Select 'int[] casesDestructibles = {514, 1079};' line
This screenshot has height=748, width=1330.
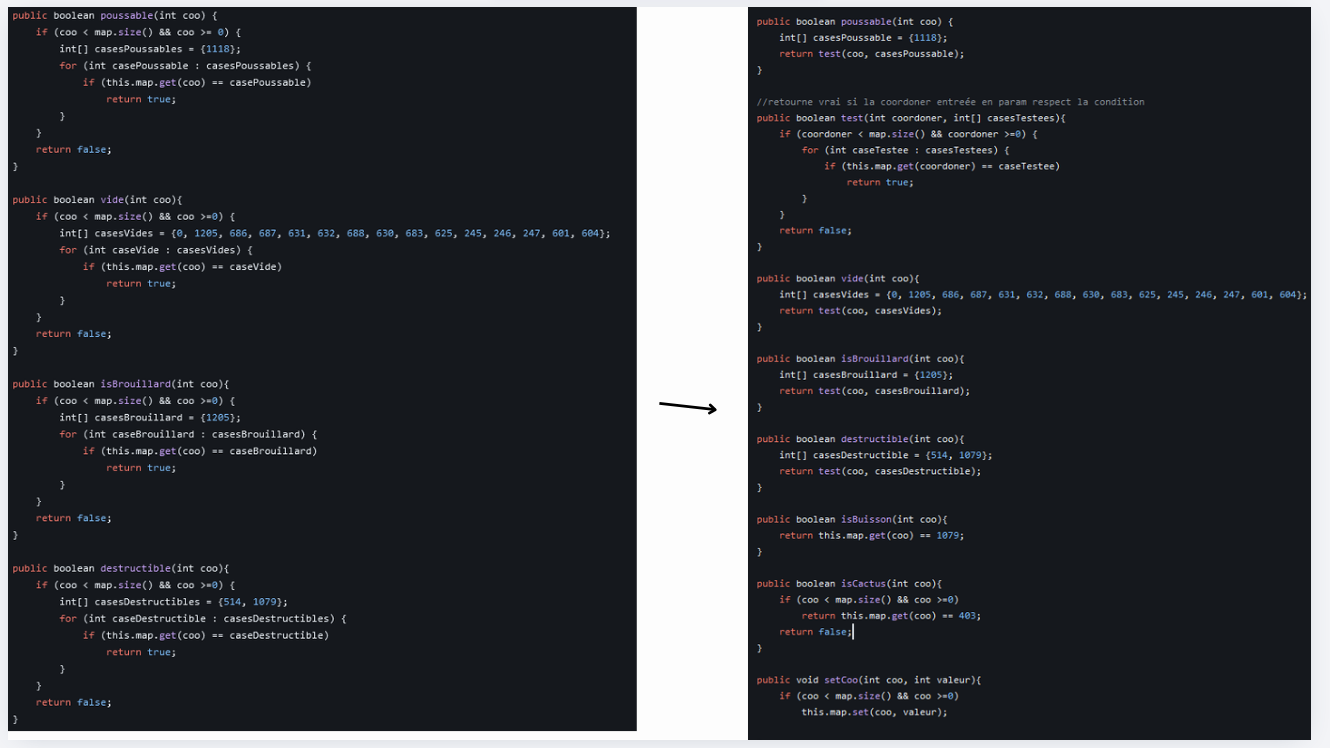coord(173,601)
